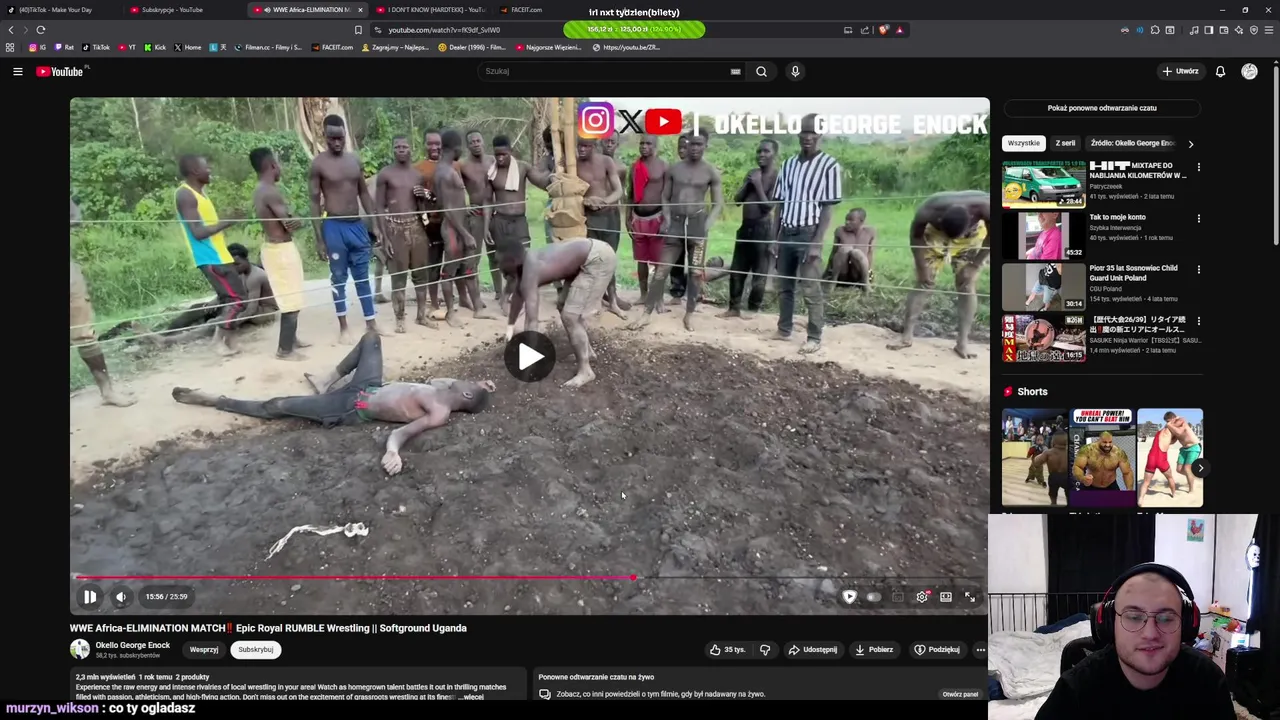This screenshot has width=1280, height=720.
Task: Select the 'Wszystkie' filter chip
Action: [x=1024, y=143]
